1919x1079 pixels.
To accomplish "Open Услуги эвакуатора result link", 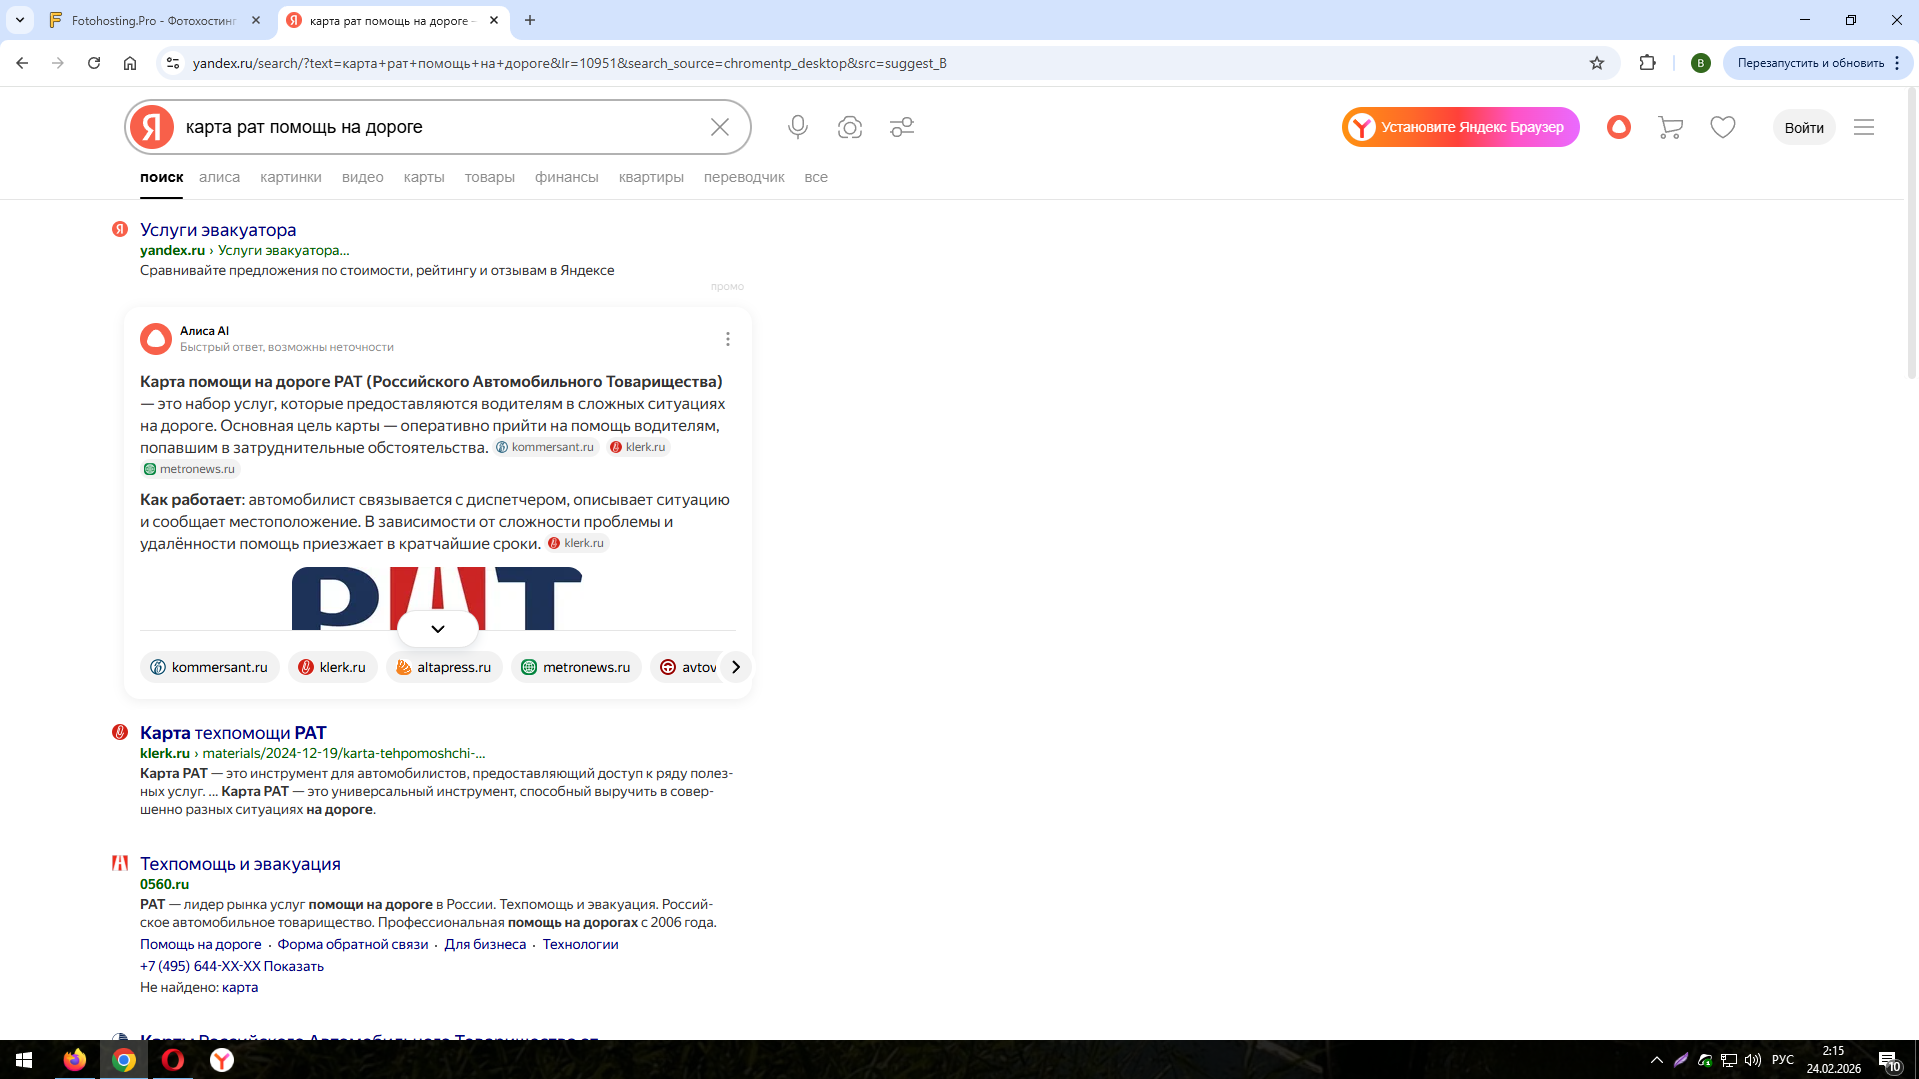I will [218, 230].
